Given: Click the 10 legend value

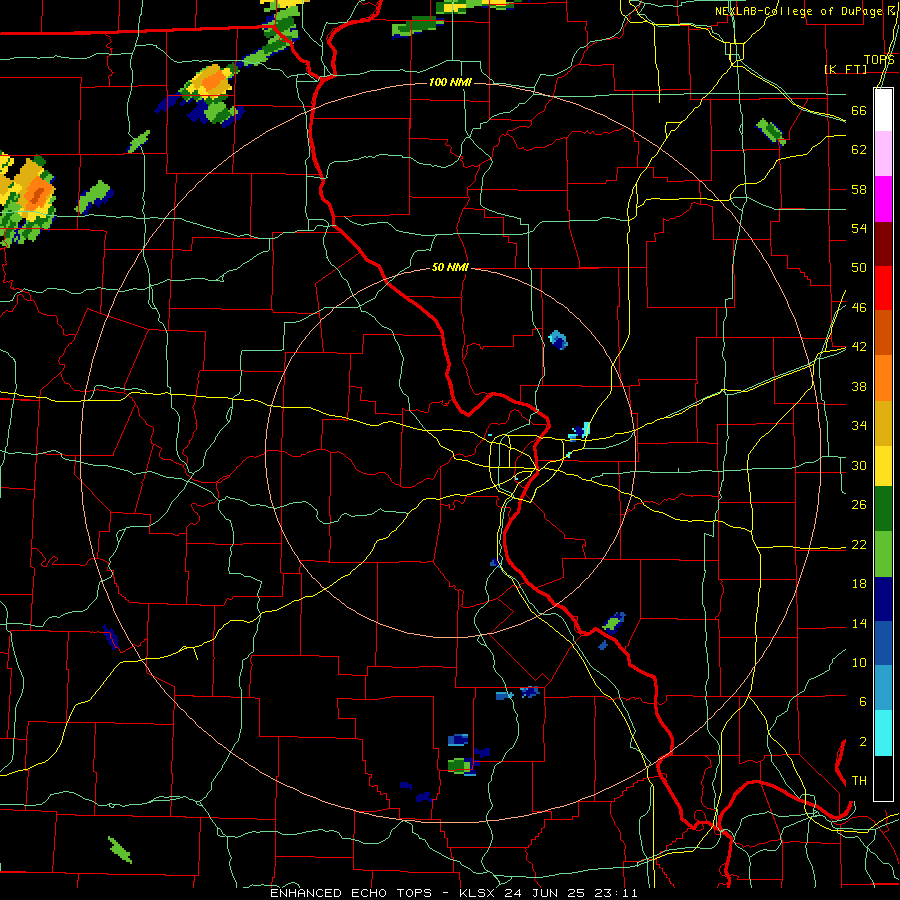Looking at the screenshot, I should [859, 662].
